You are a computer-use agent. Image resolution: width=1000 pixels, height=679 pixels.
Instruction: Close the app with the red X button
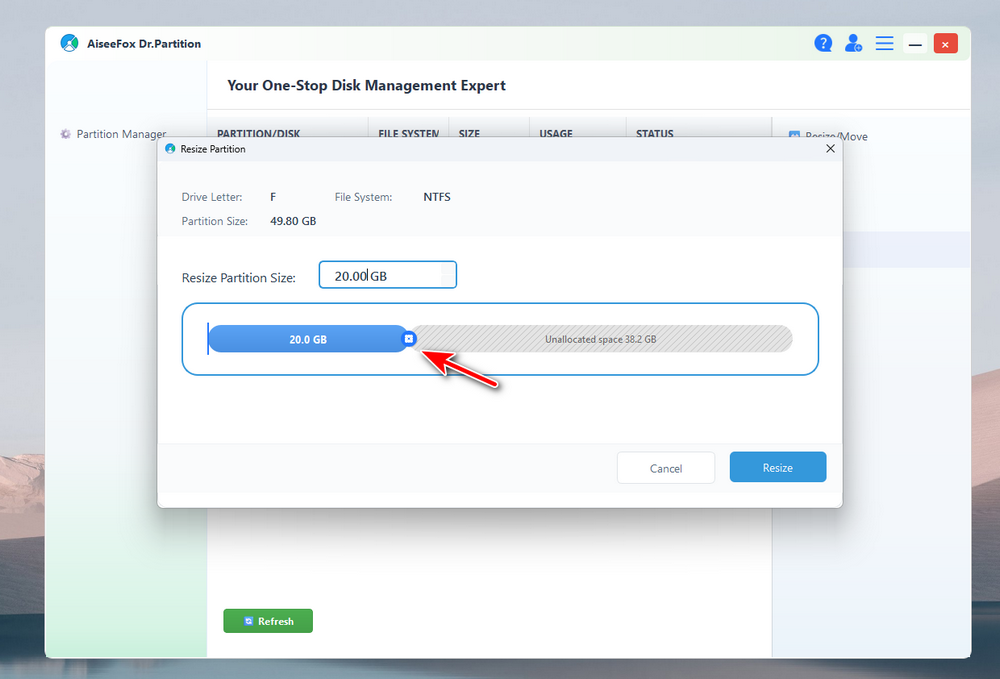pyautogui.click(x=945, y=43)
